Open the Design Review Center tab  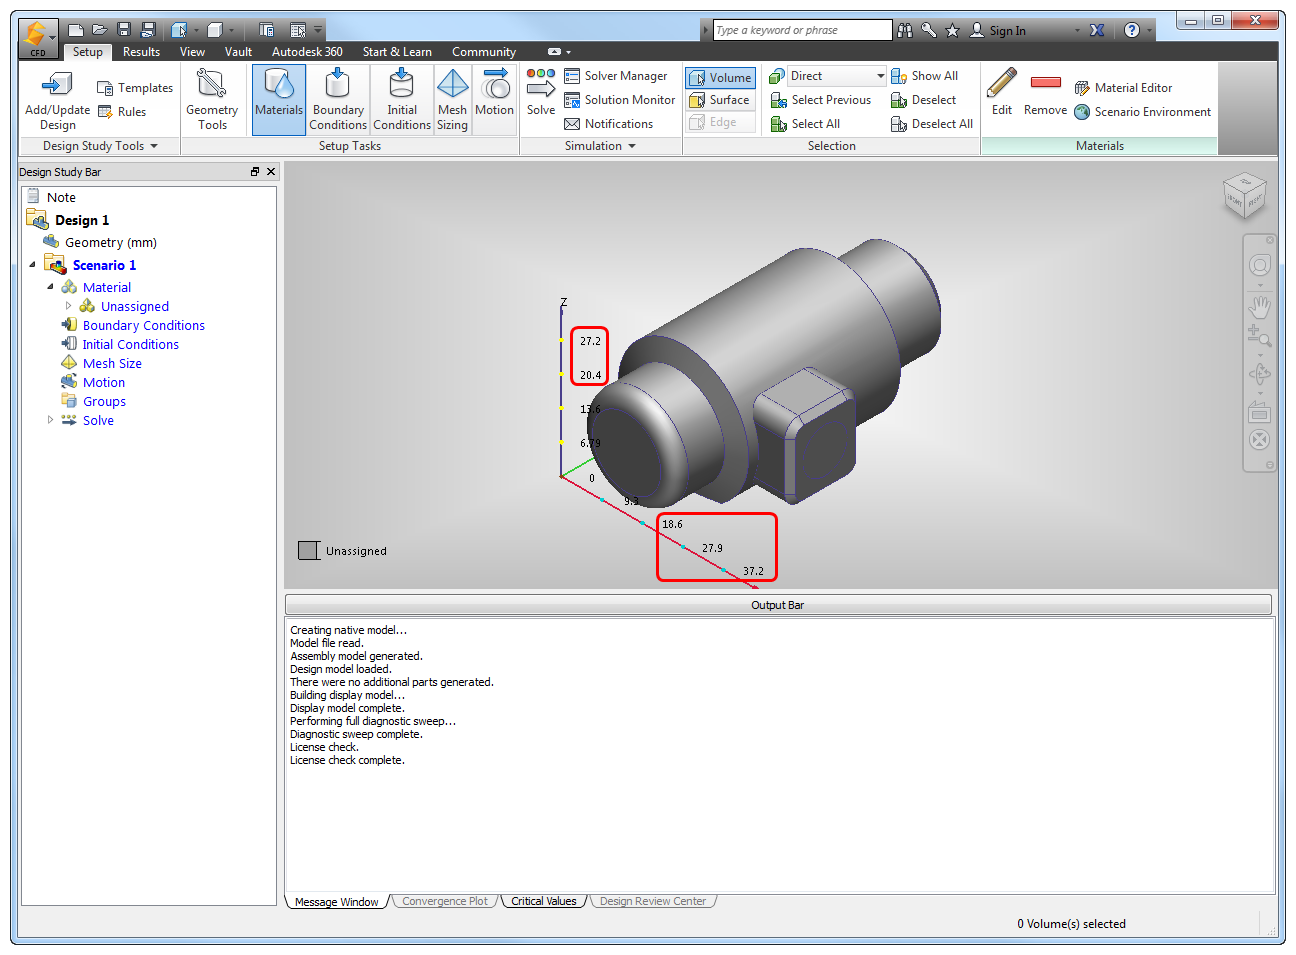pyautogui.click(x=653, y=901)
